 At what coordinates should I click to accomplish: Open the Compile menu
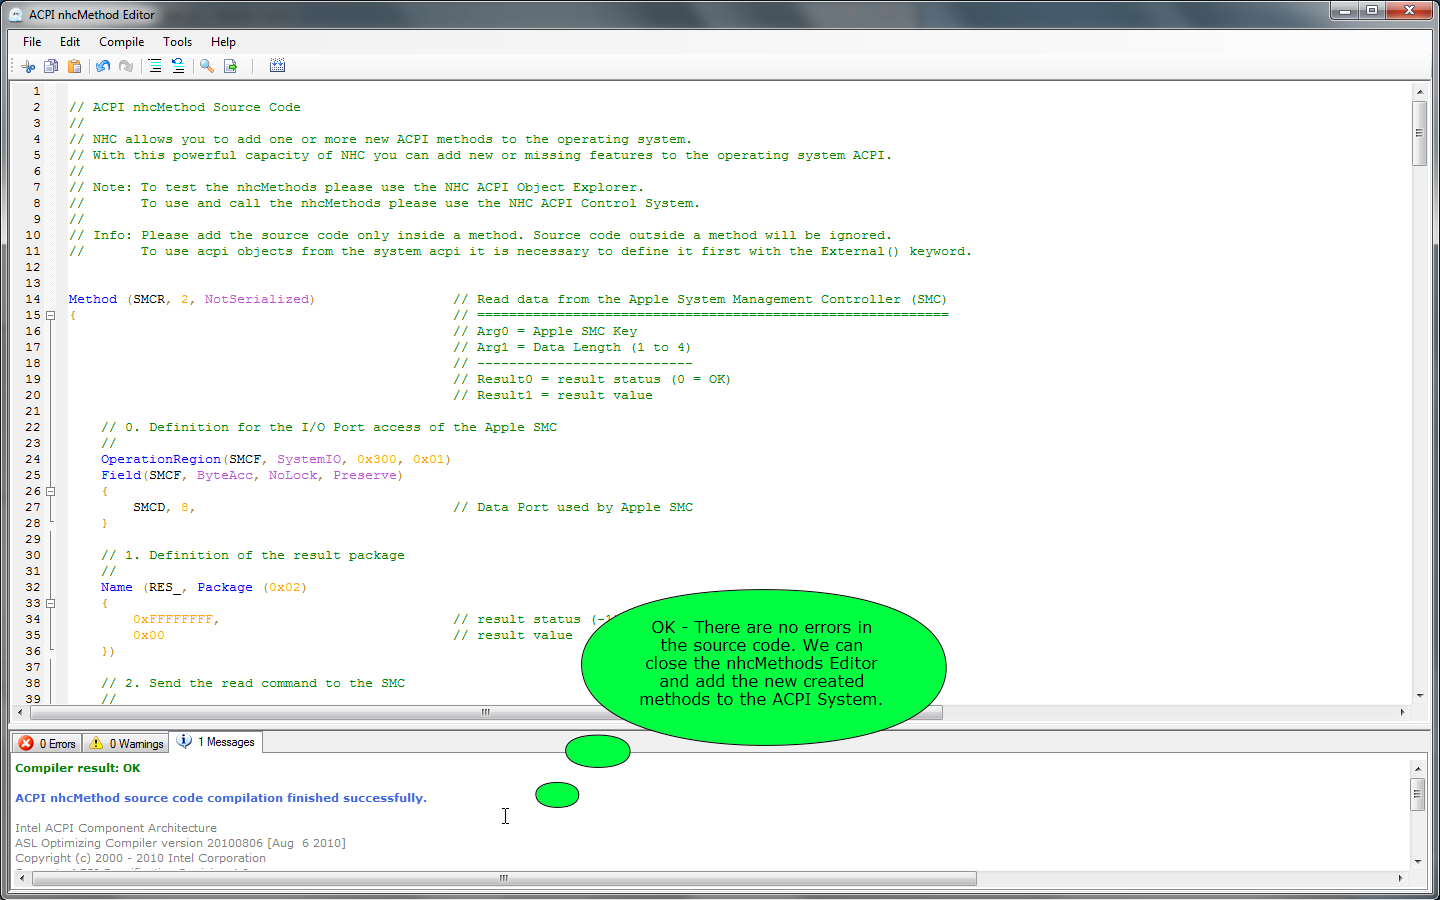pyautogui.click(x=121, y=42)
